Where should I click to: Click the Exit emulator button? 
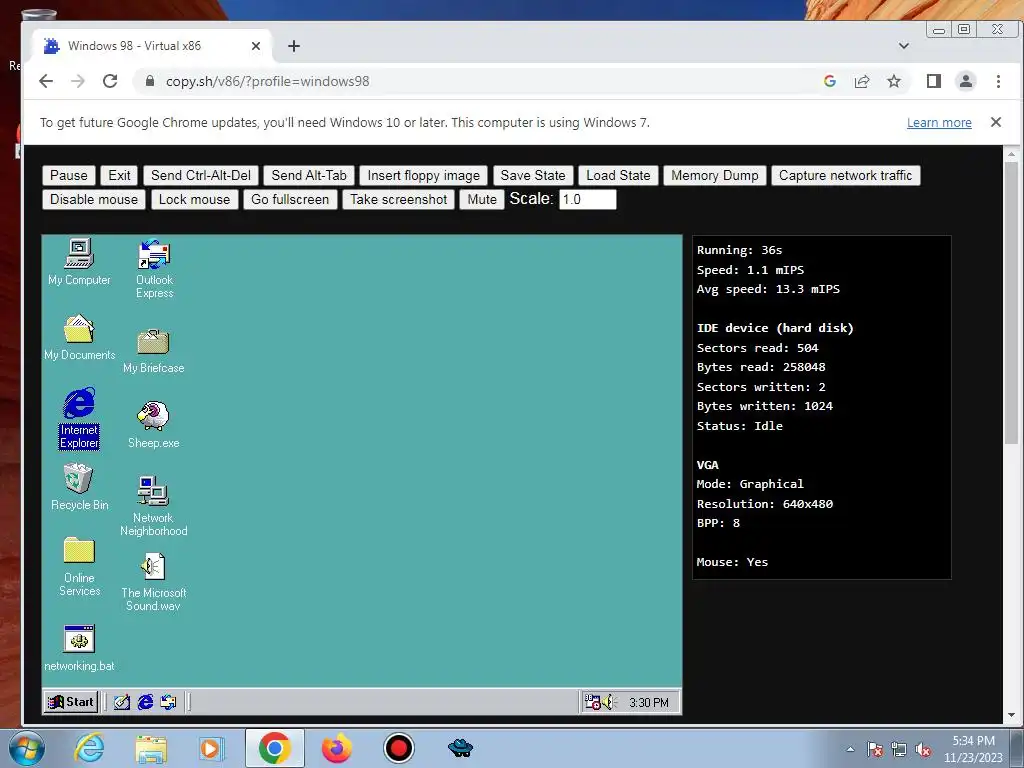click(x=119, y=176)
